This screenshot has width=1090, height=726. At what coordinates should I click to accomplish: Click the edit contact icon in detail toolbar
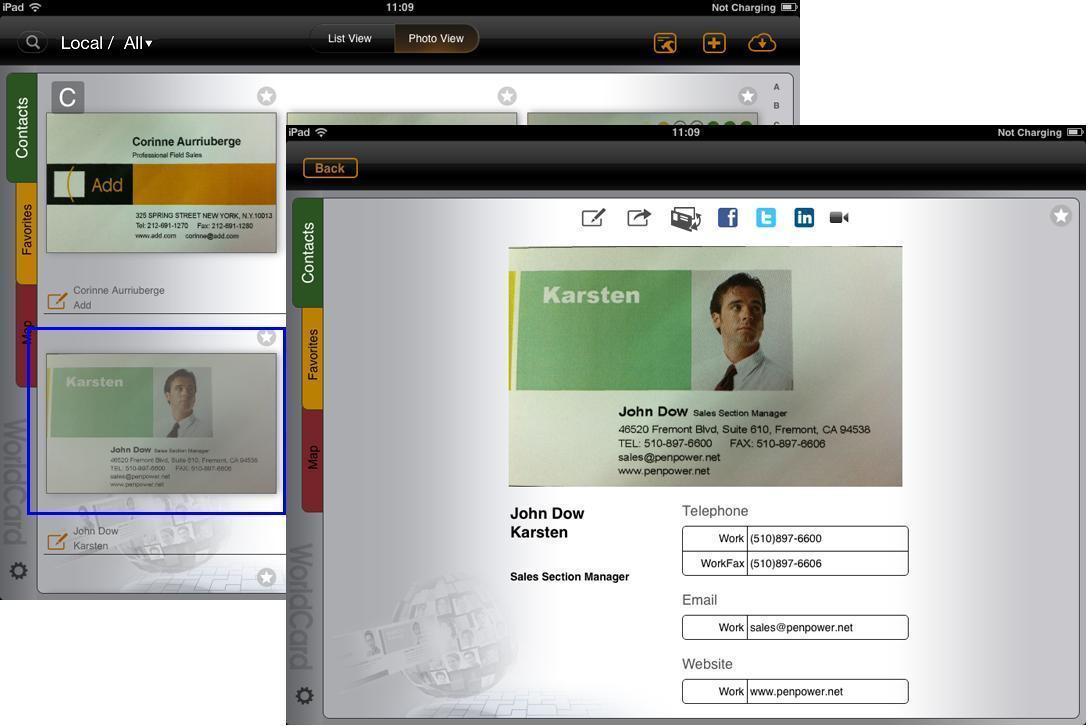click(x=593, y=218)
